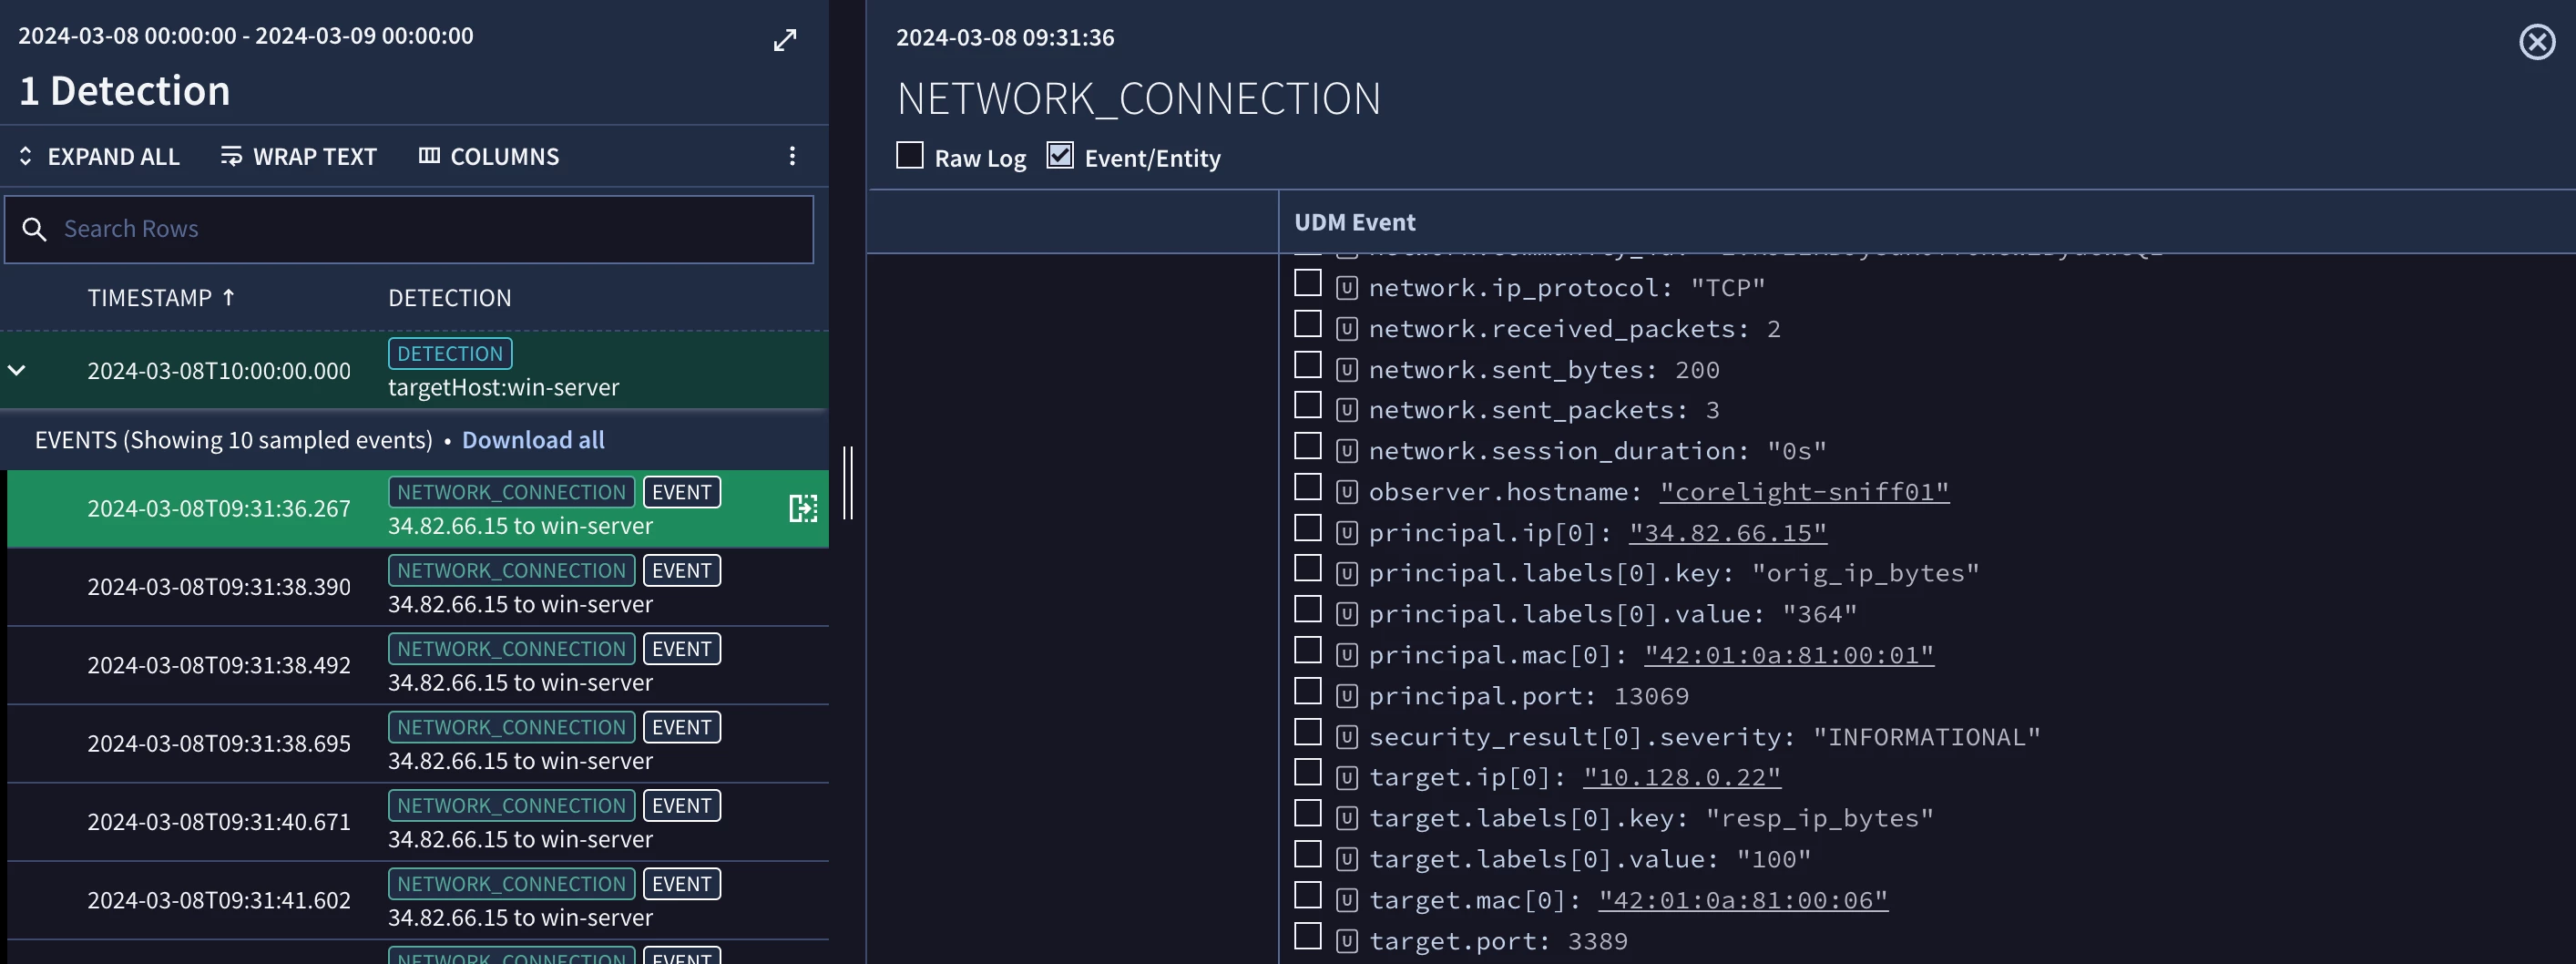
Task: Open the 42:01:0a:81:00:01 MAC link
Action: click(x=1789, y=655)
